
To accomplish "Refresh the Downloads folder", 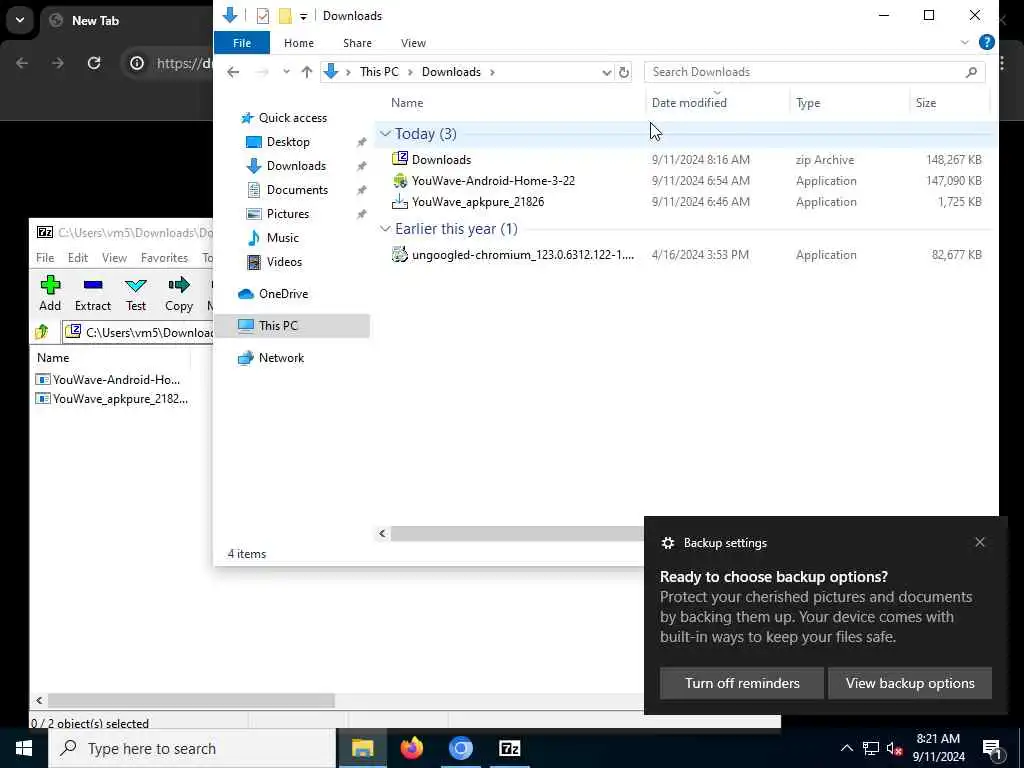I will 624,72.
